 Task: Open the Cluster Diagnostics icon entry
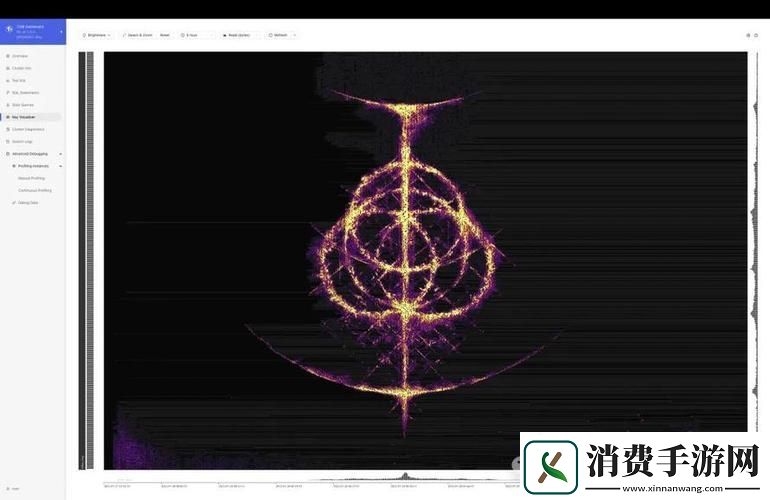8,129
